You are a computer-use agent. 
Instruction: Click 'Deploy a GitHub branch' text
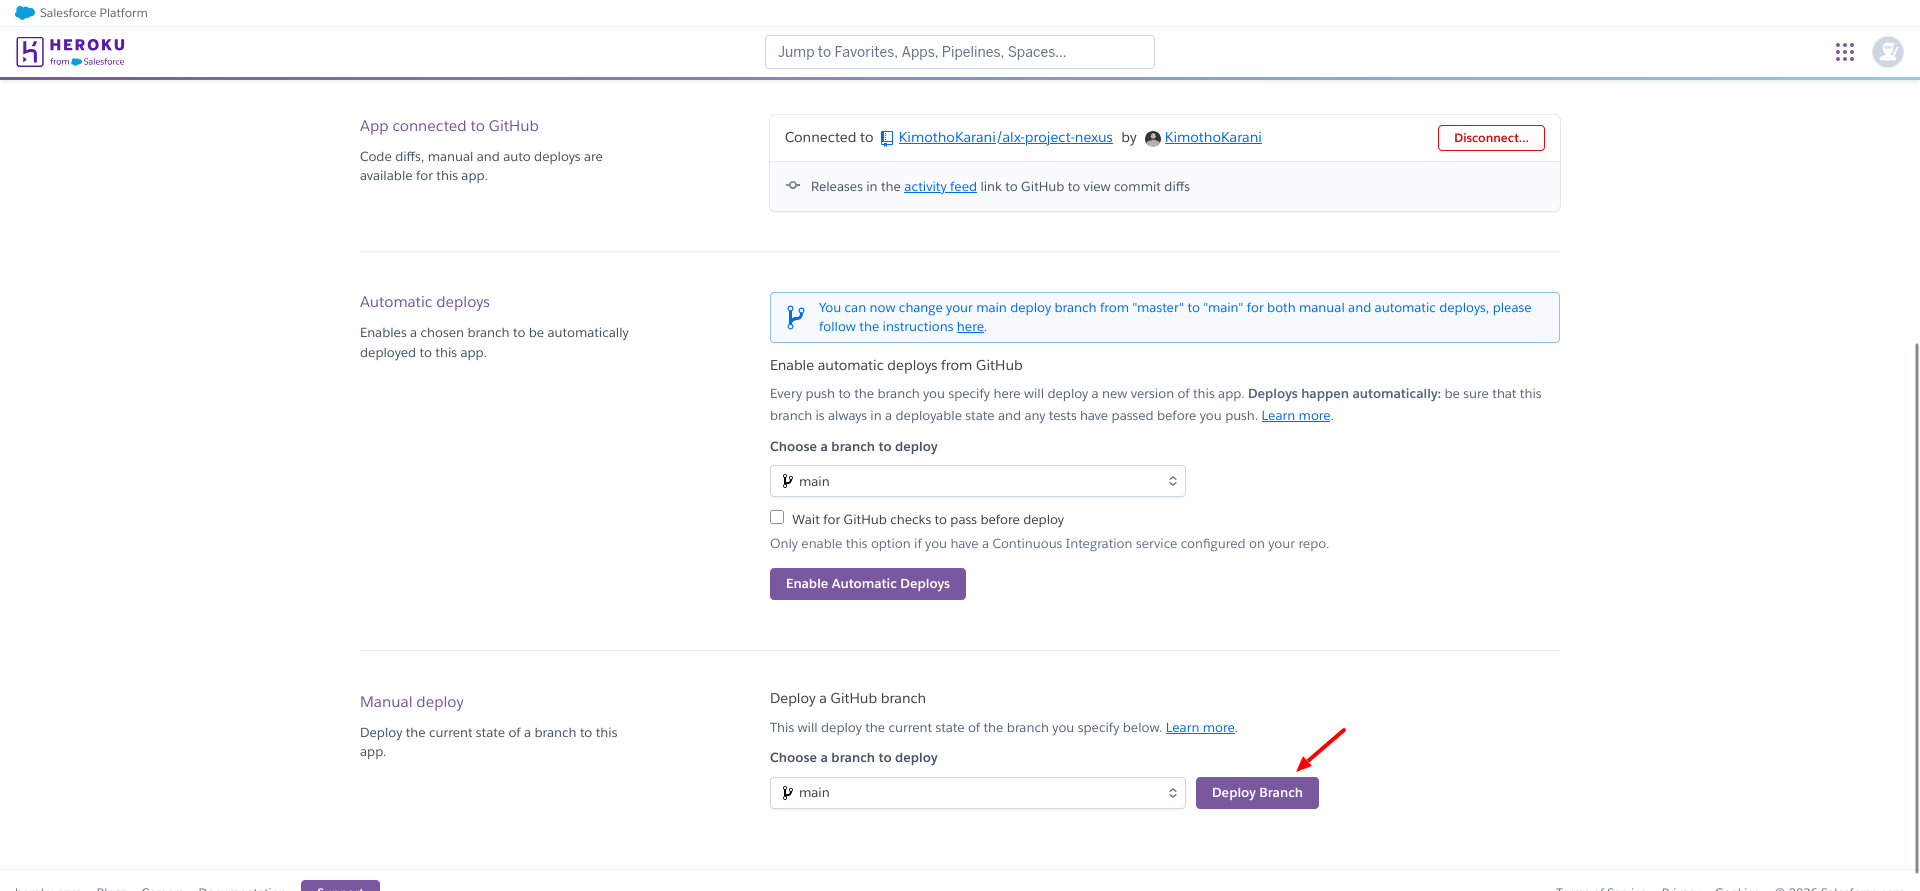pyautogui.click(x=848, y=698)
